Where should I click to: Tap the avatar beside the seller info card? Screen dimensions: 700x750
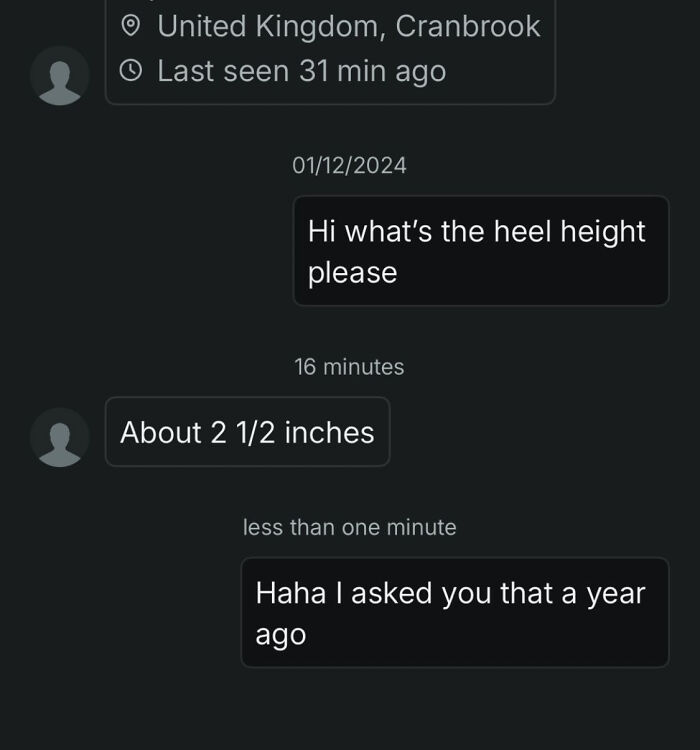coord(60,75)
